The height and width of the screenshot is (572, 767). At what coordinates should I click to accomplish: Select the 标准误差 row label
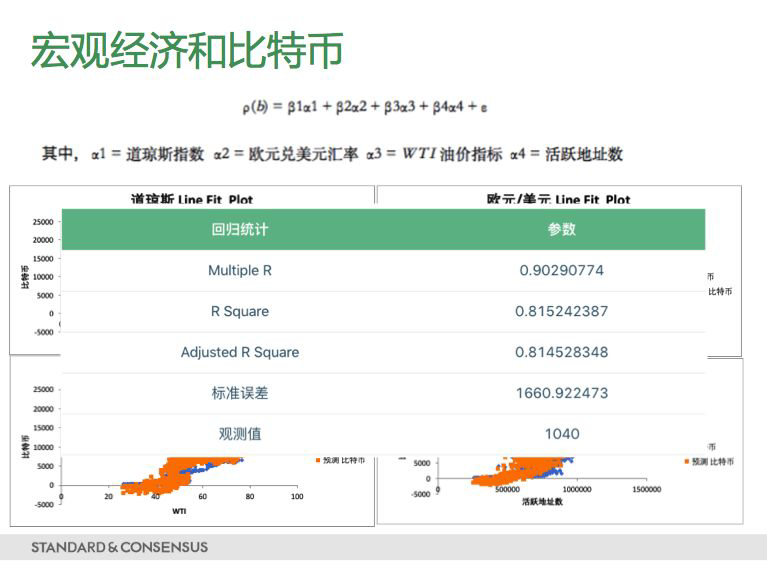click(x=240, y=393)
